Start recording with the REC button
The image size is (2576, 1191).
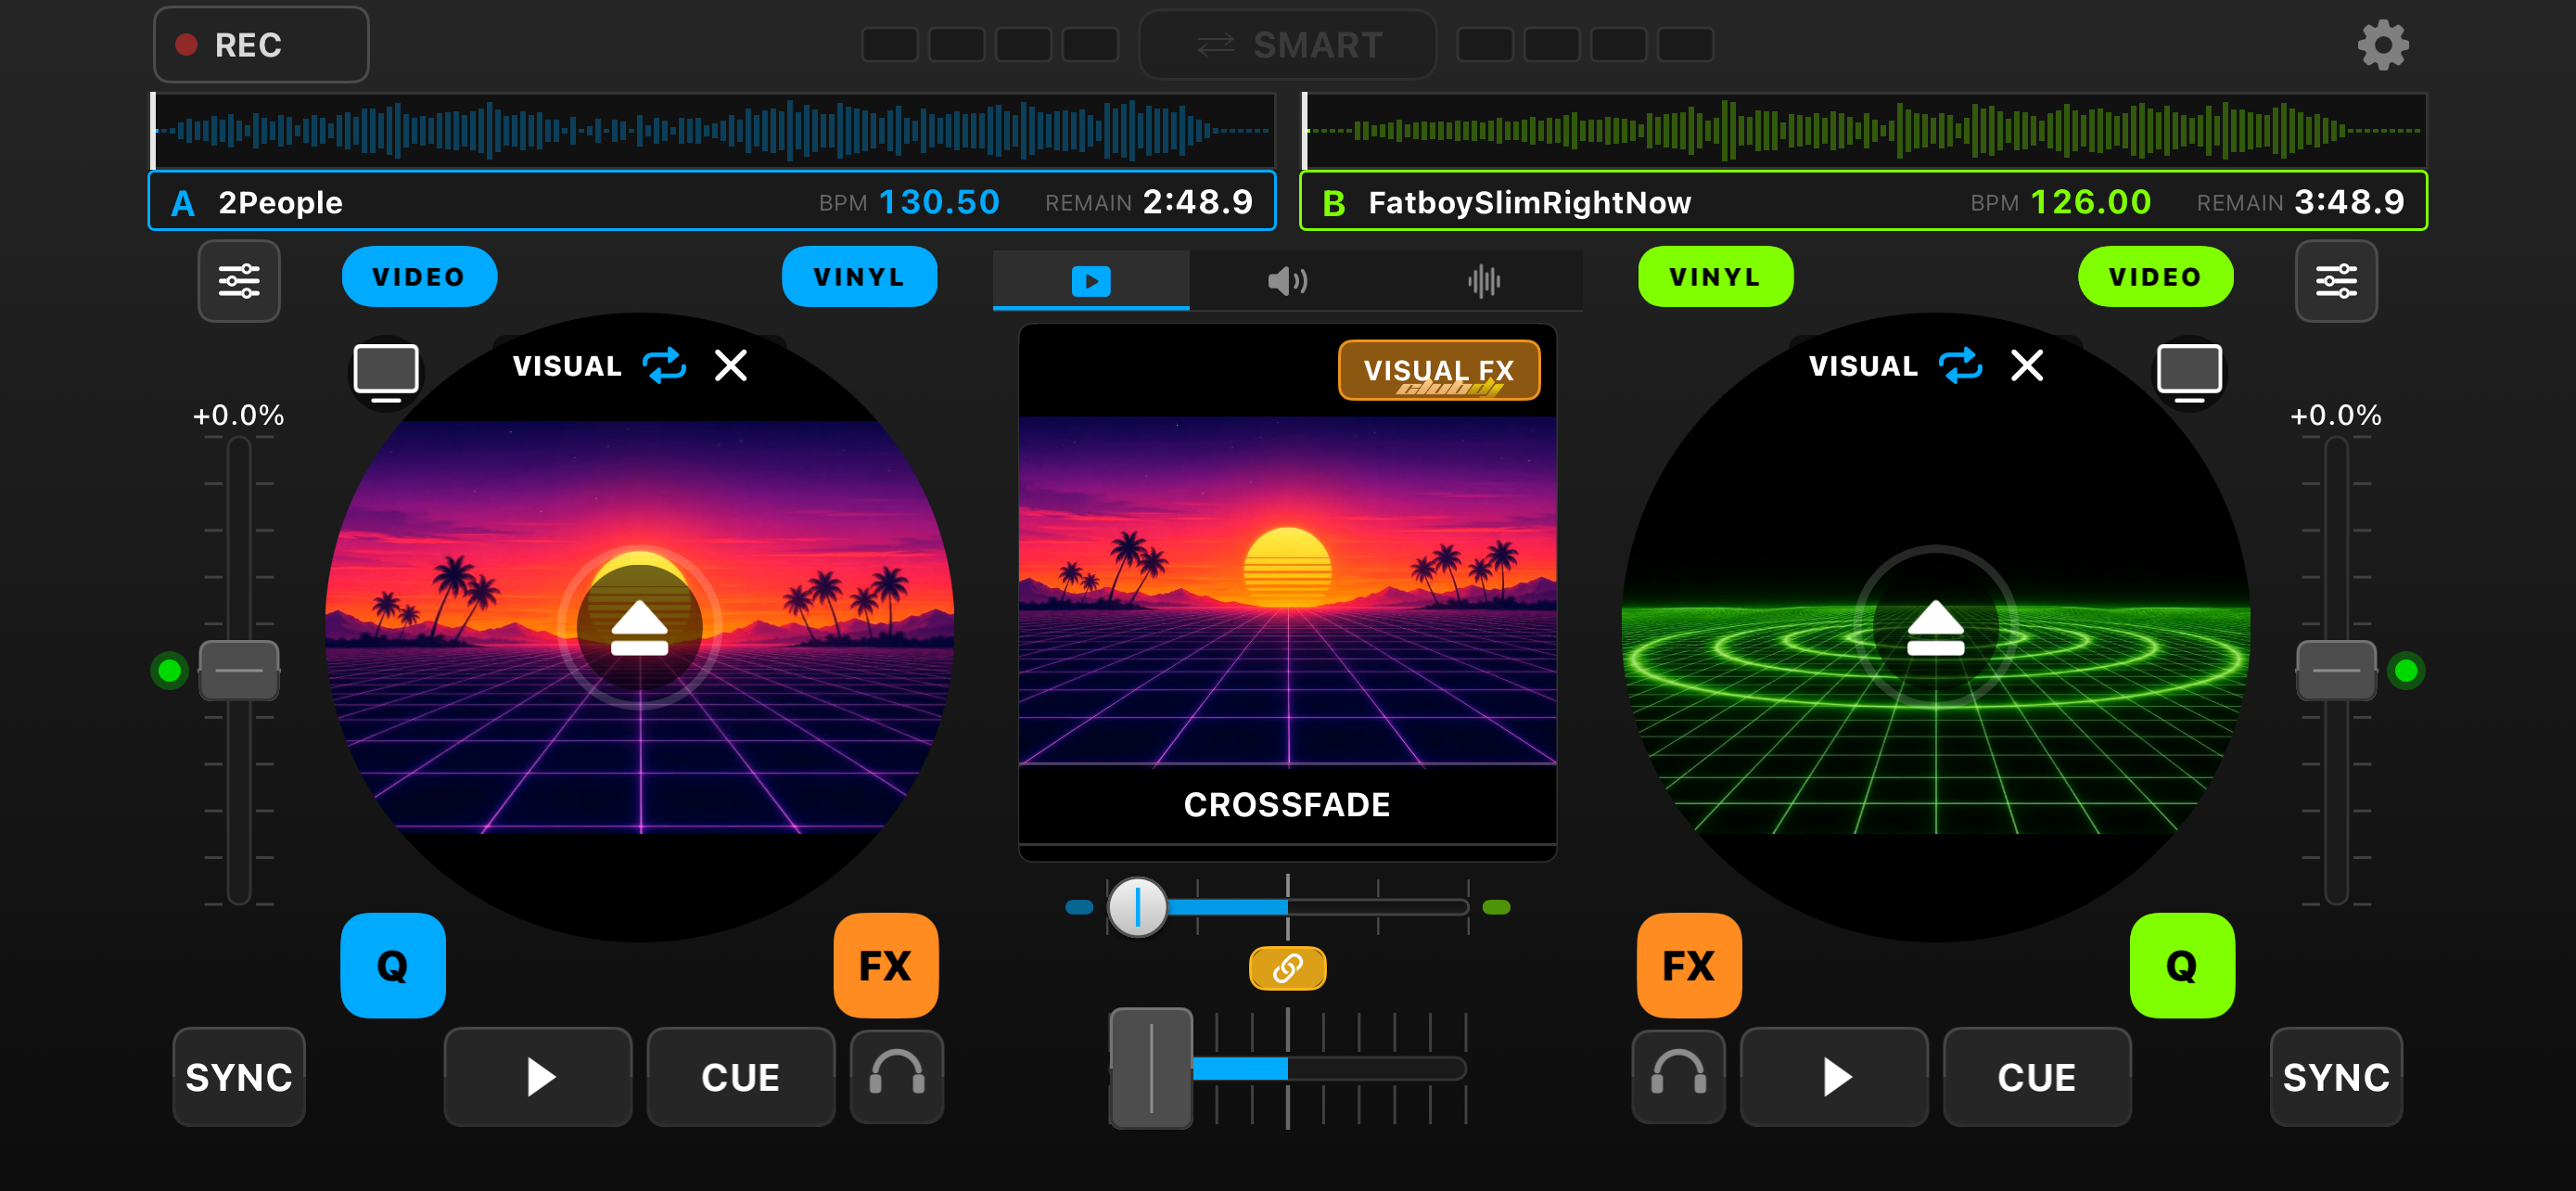click(261, 45)
